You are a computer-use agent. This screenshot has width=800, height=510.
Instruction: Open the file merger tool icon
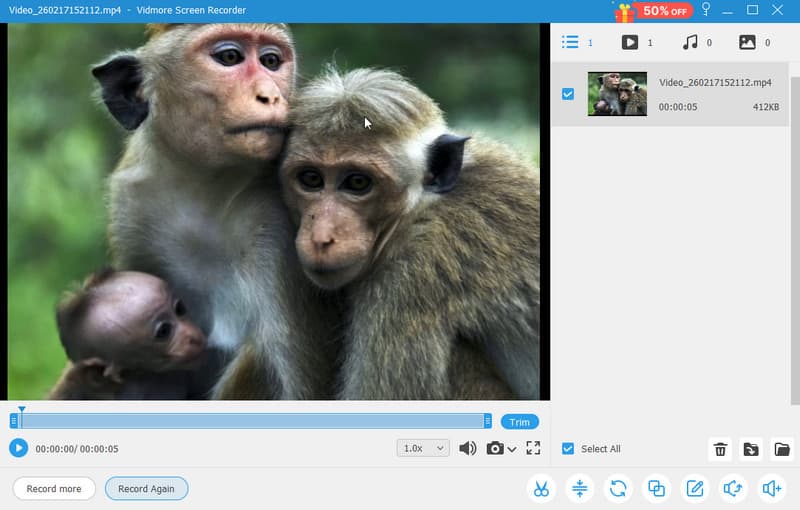click(656, 489)
